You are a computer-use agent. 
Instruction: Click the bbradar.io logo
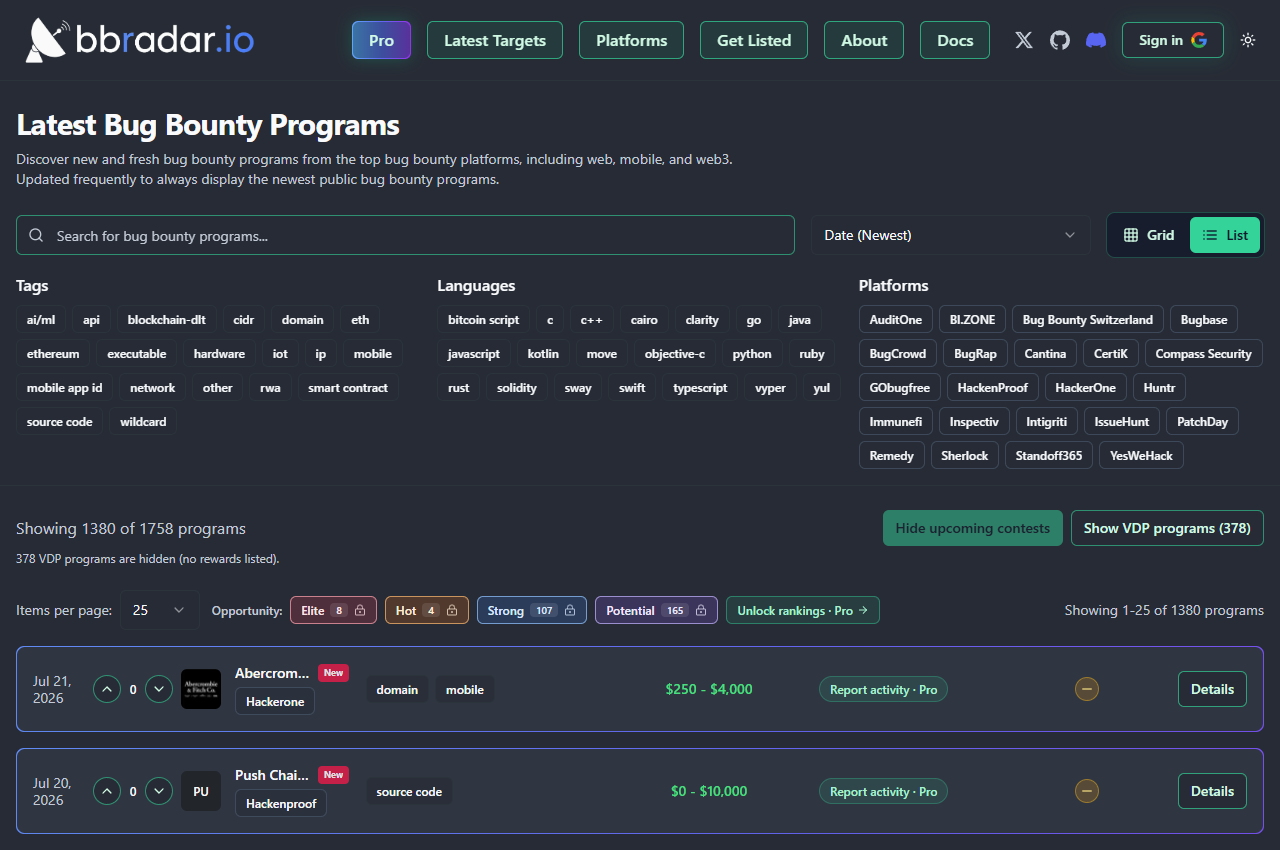(140, 40)
